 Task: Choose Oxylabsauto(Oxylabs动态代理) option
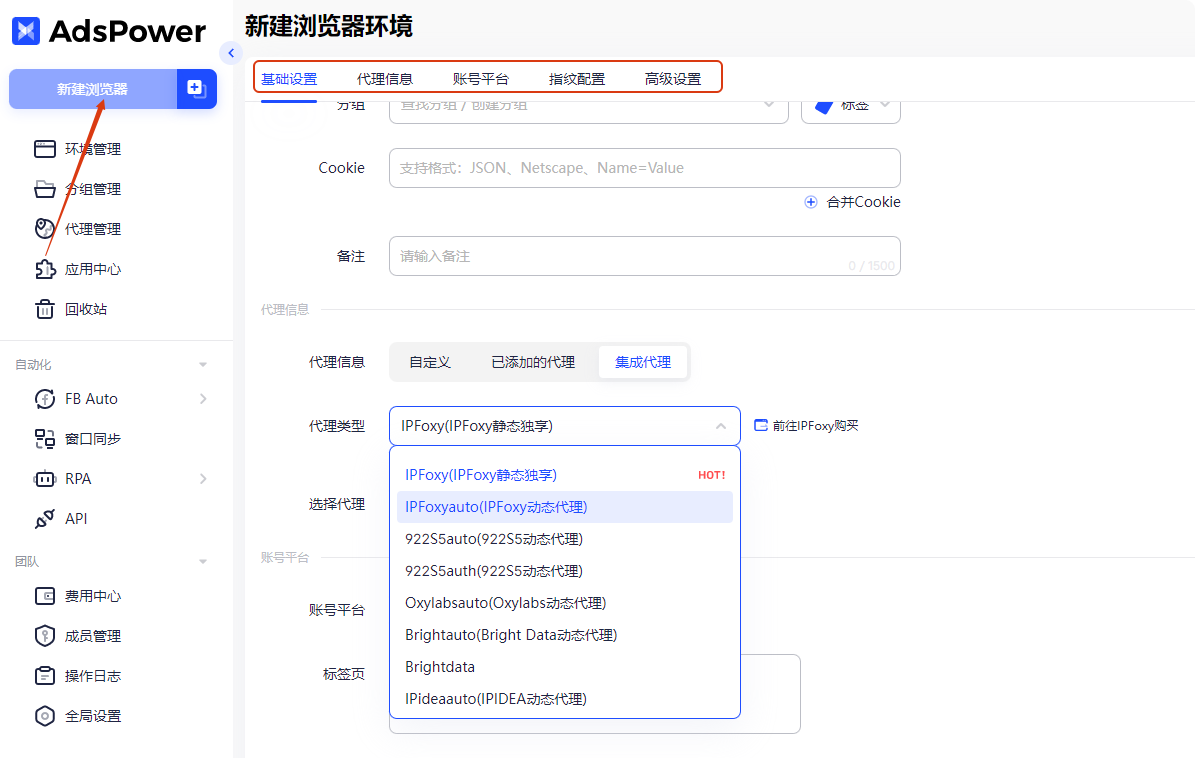click(565, 603)
